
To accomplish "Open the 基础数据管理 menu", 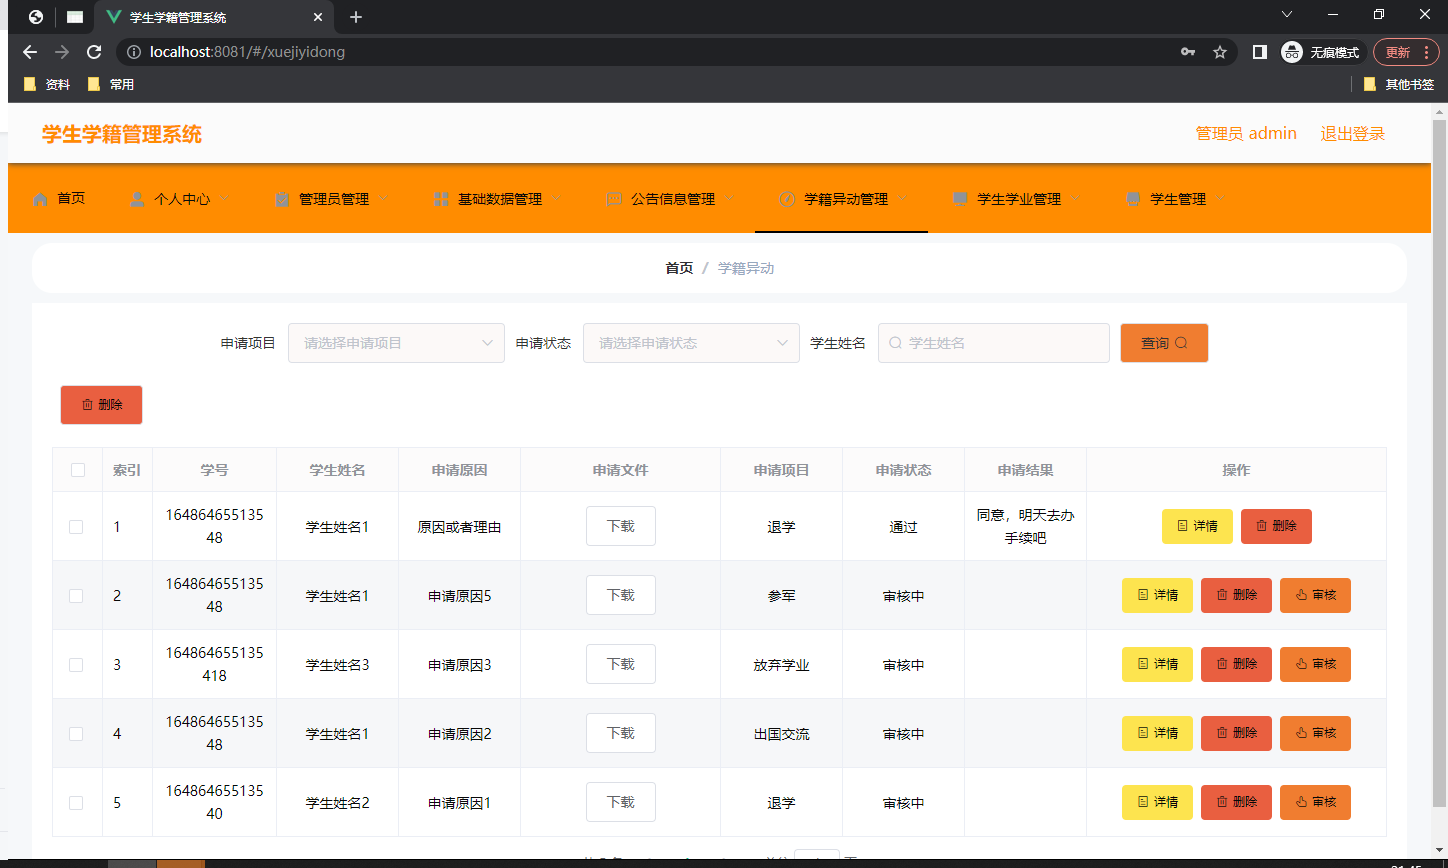I will click(498, 199).
